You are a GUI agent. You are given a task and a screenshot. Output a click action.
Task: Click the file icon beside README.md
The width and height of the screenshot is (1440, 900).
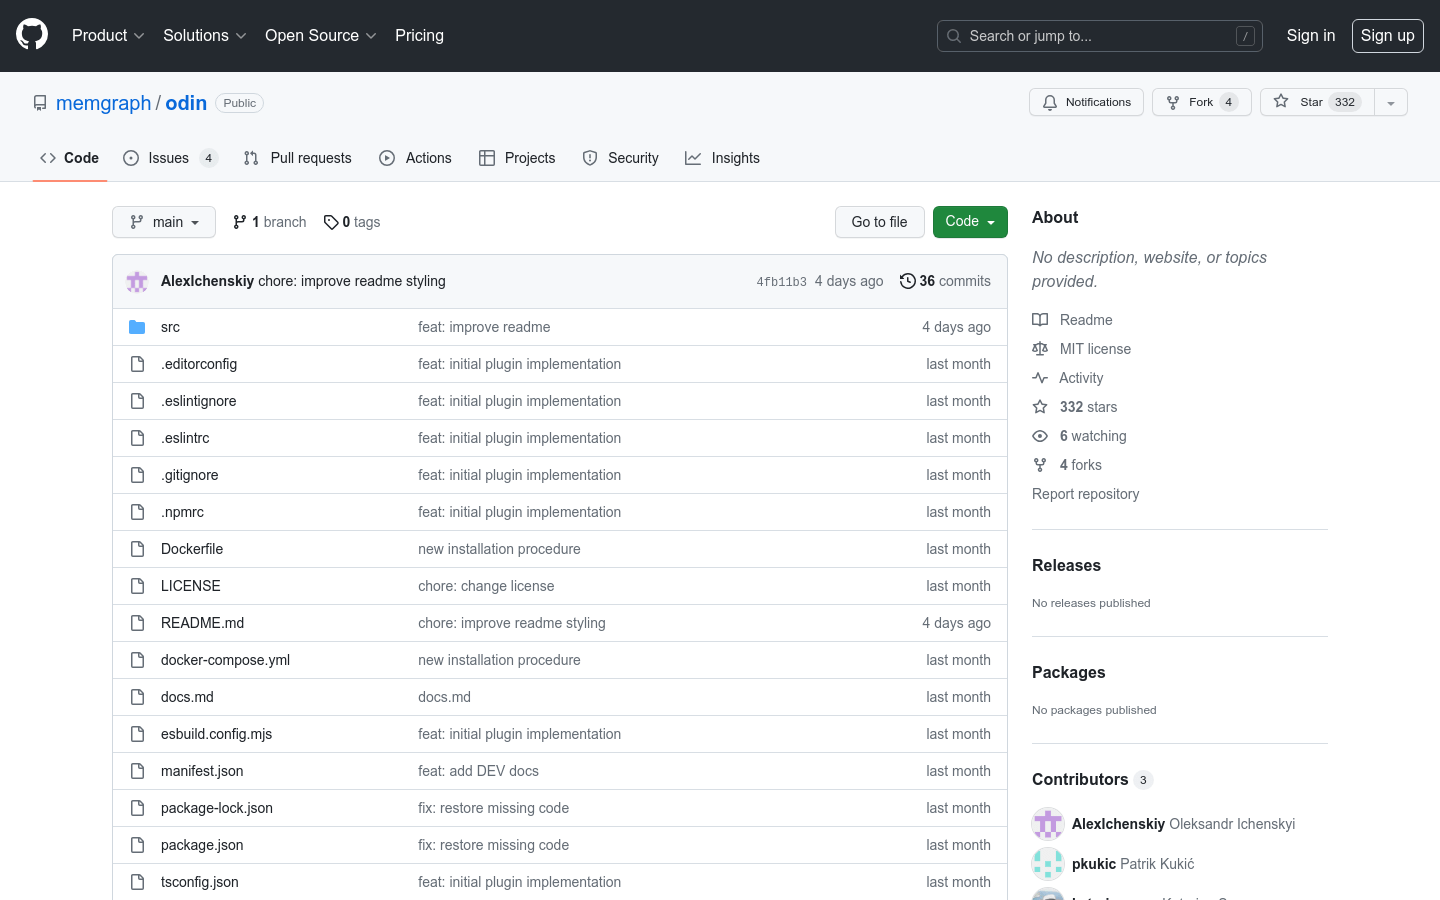137,623
